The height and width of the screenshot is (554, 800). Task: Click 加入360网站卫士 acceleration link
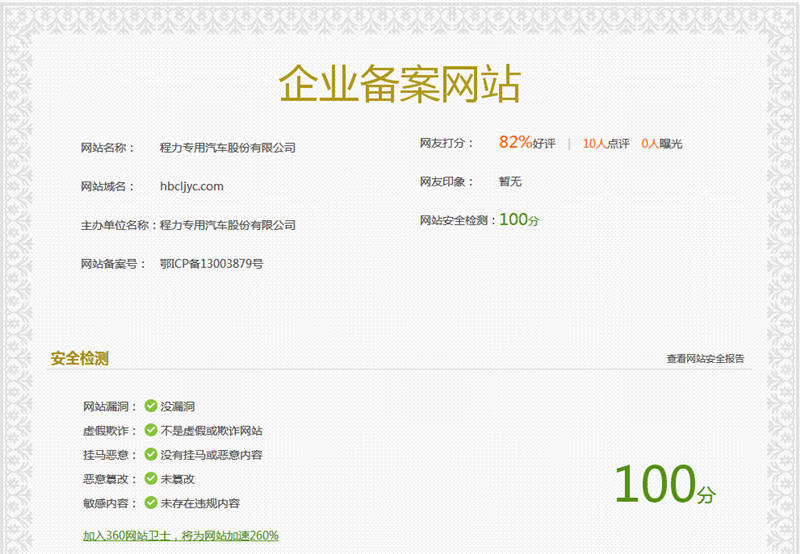(180, 536)
